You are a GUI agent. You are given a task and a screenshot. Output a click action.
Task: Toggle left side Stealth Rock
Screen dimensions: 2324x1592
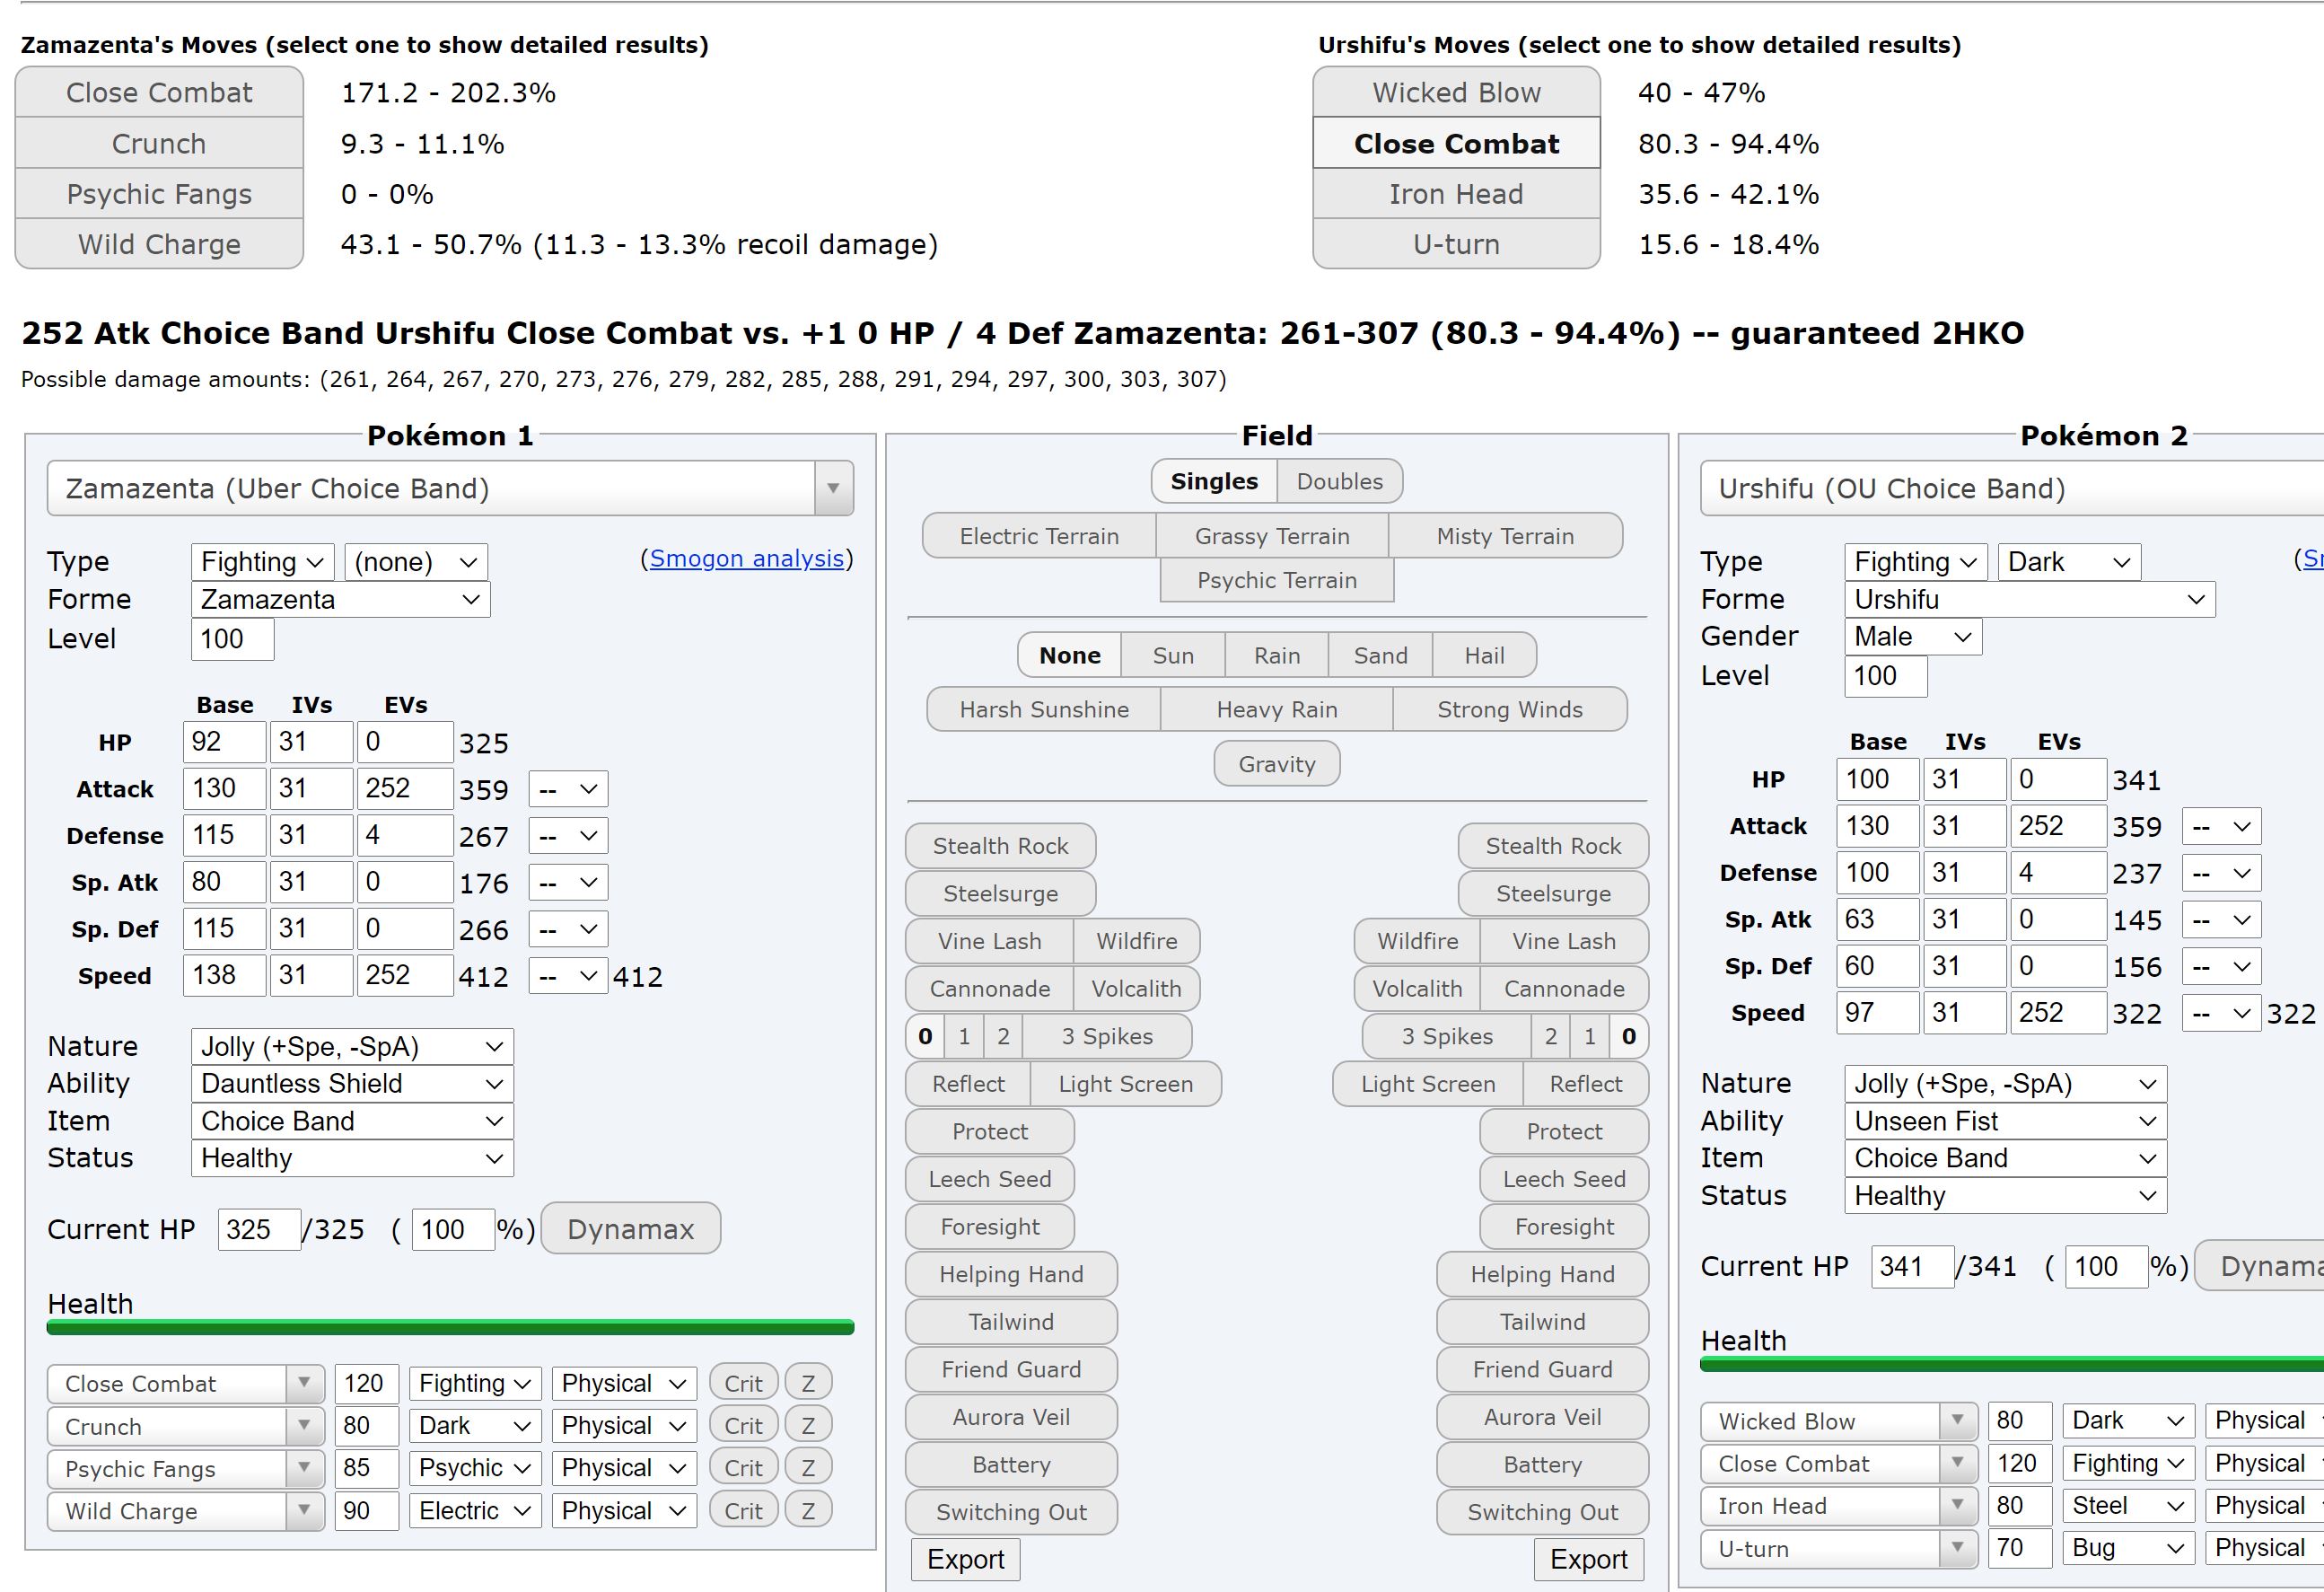tap(1000, 846)
